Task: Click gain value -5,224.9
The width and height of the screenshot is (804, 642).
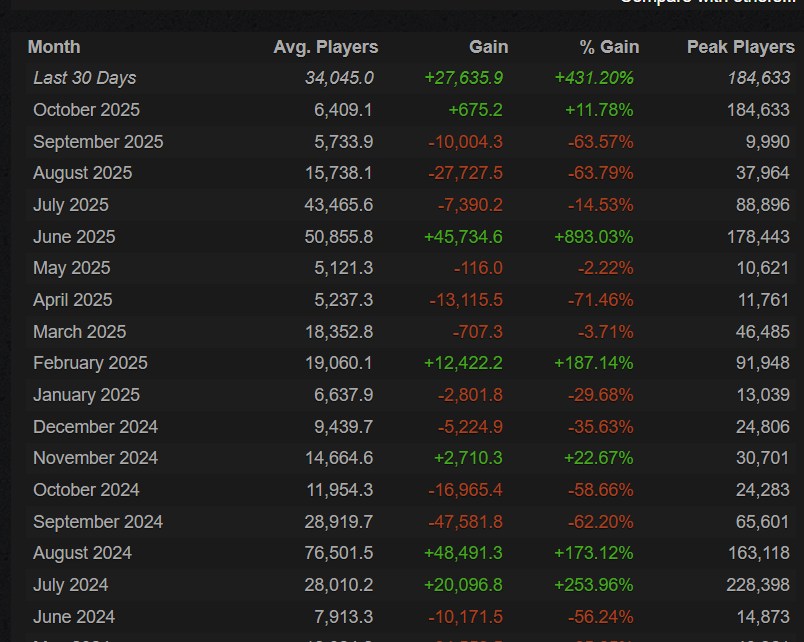Action: click(470, 426)
